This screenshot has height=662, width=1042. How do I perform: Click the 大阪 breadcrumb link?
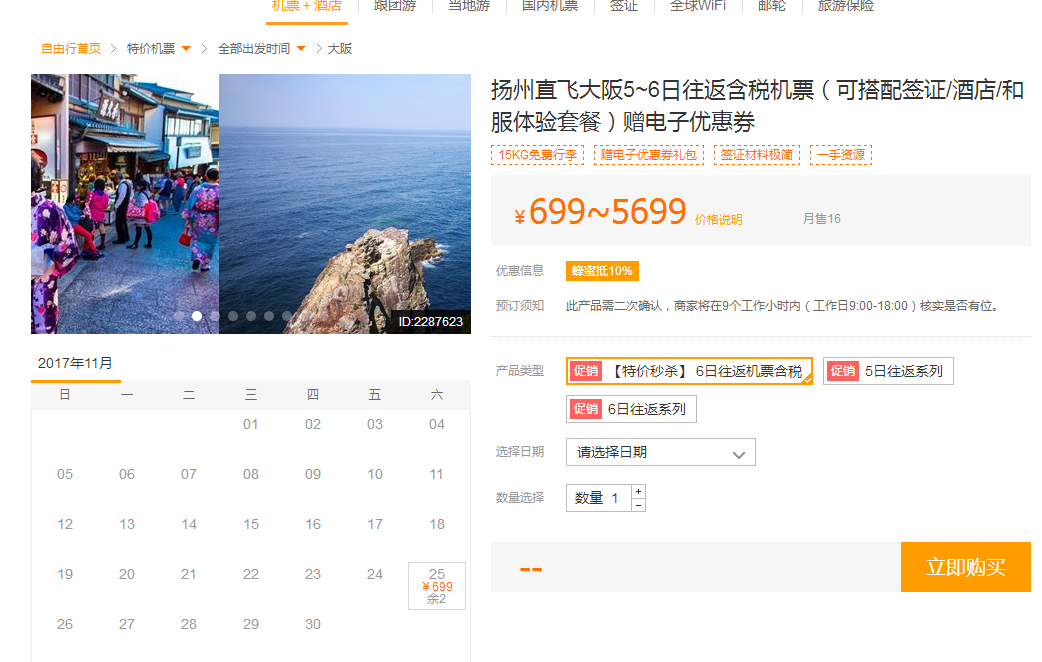pyautogui.click(x=340, y=49)
